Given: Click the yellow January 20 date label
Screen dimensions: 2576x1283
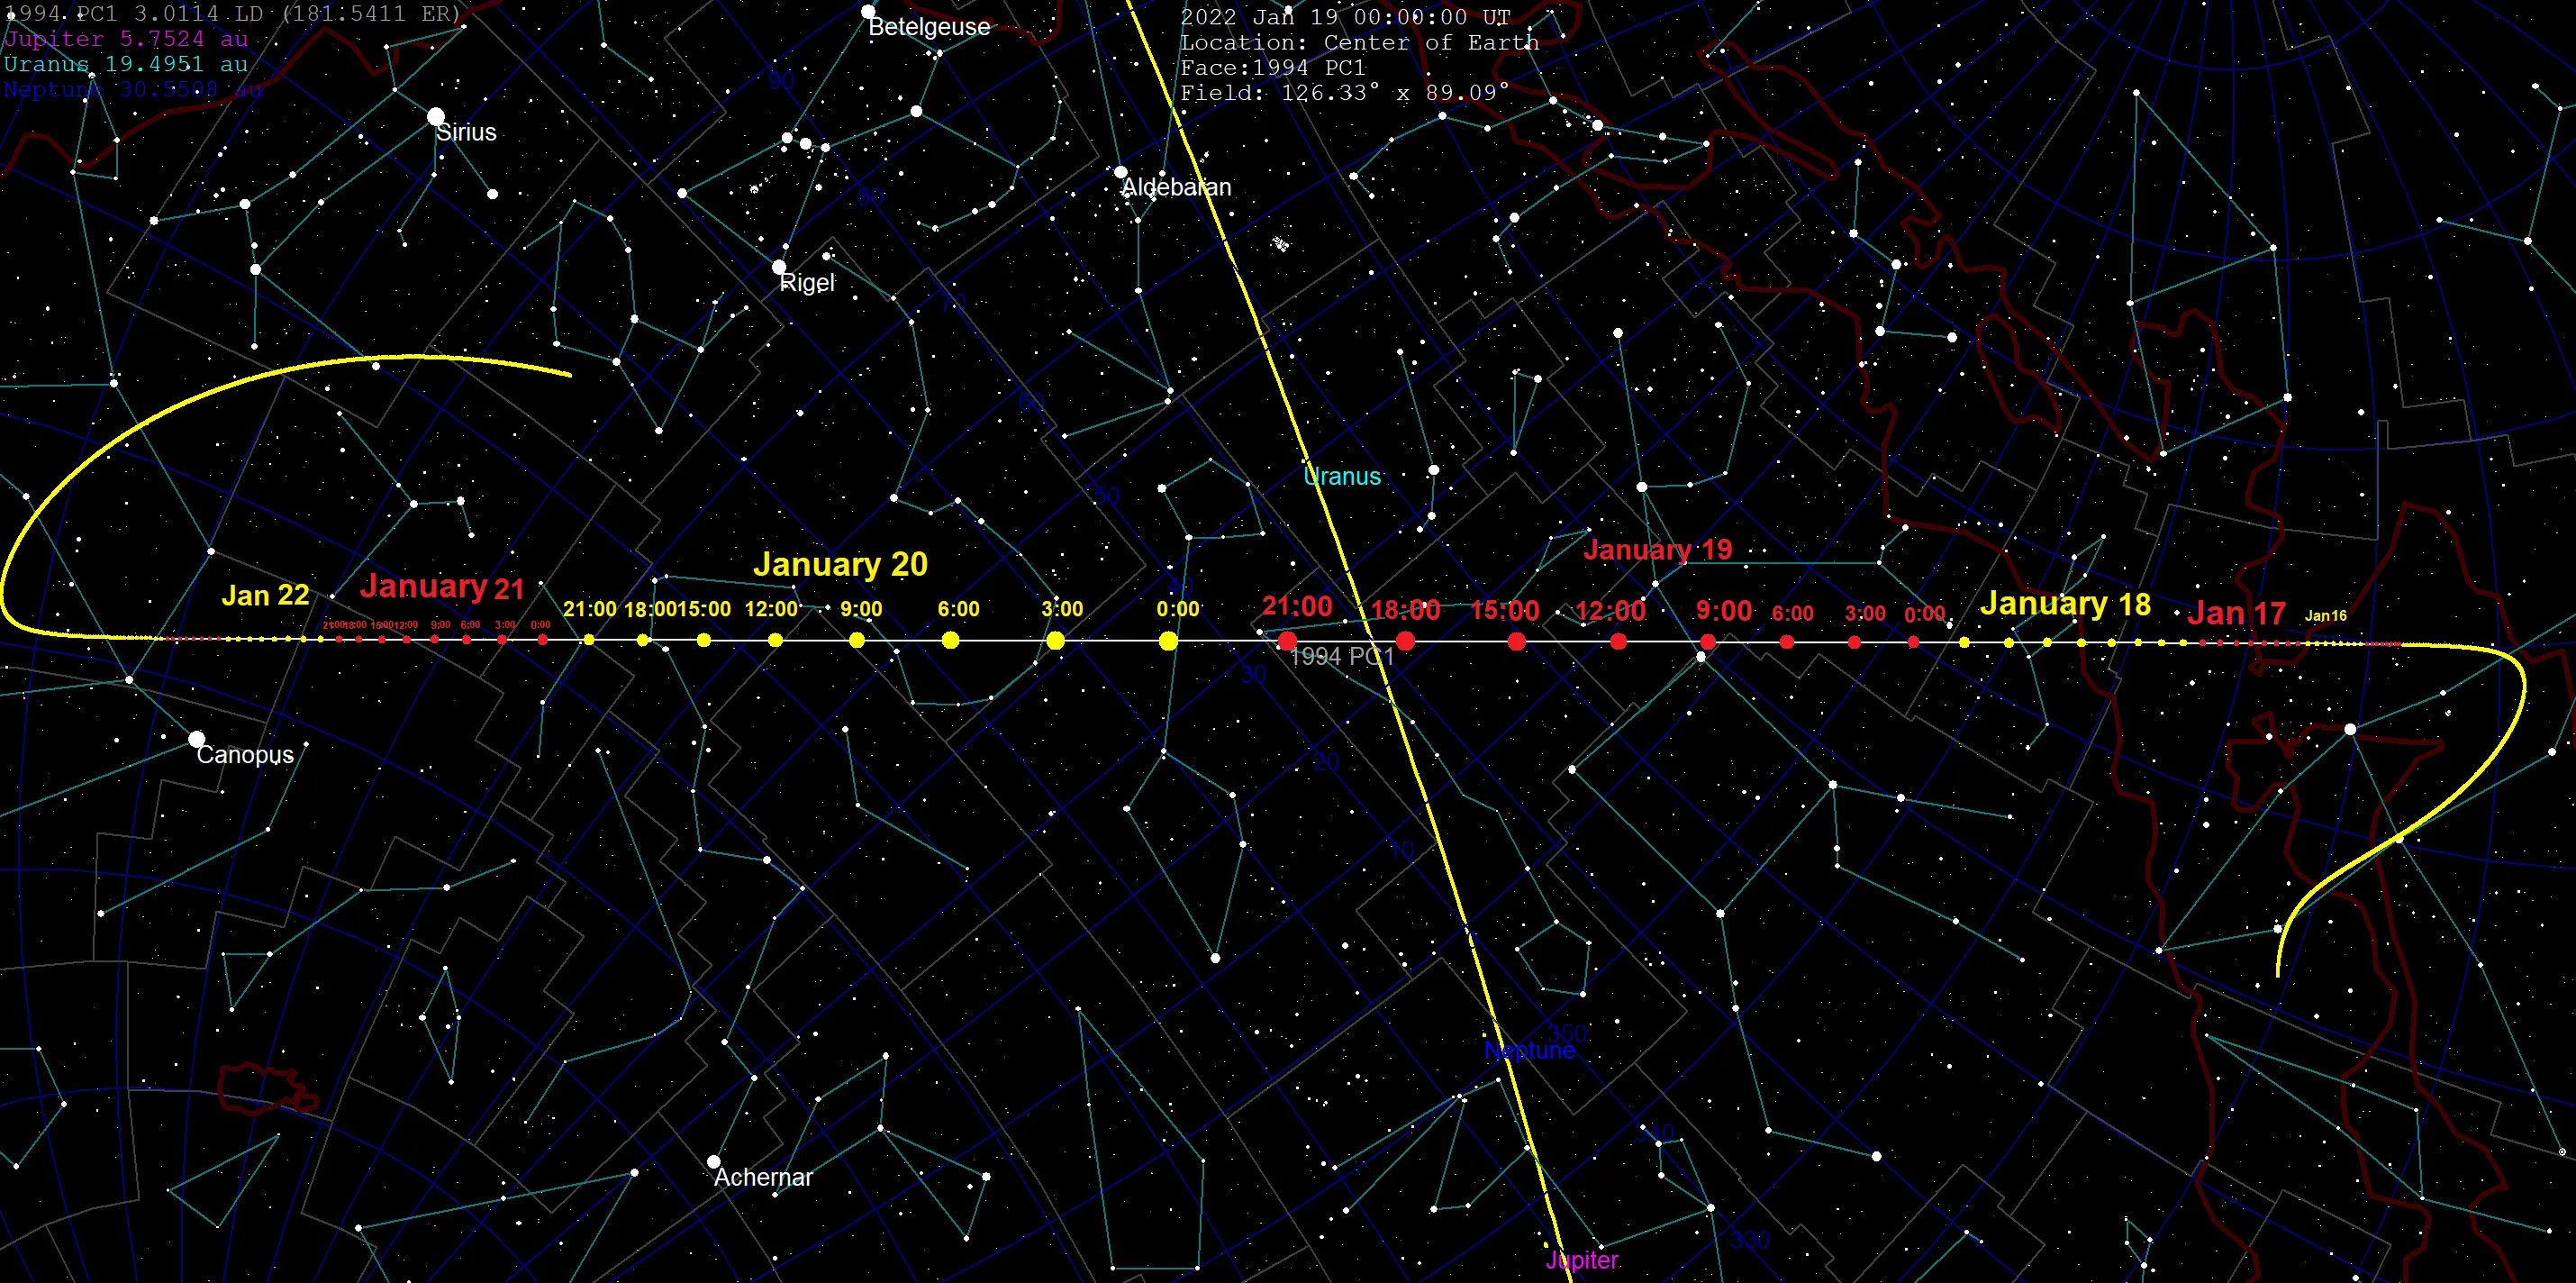Looking at the screenshot, I should tap(840, 564).
